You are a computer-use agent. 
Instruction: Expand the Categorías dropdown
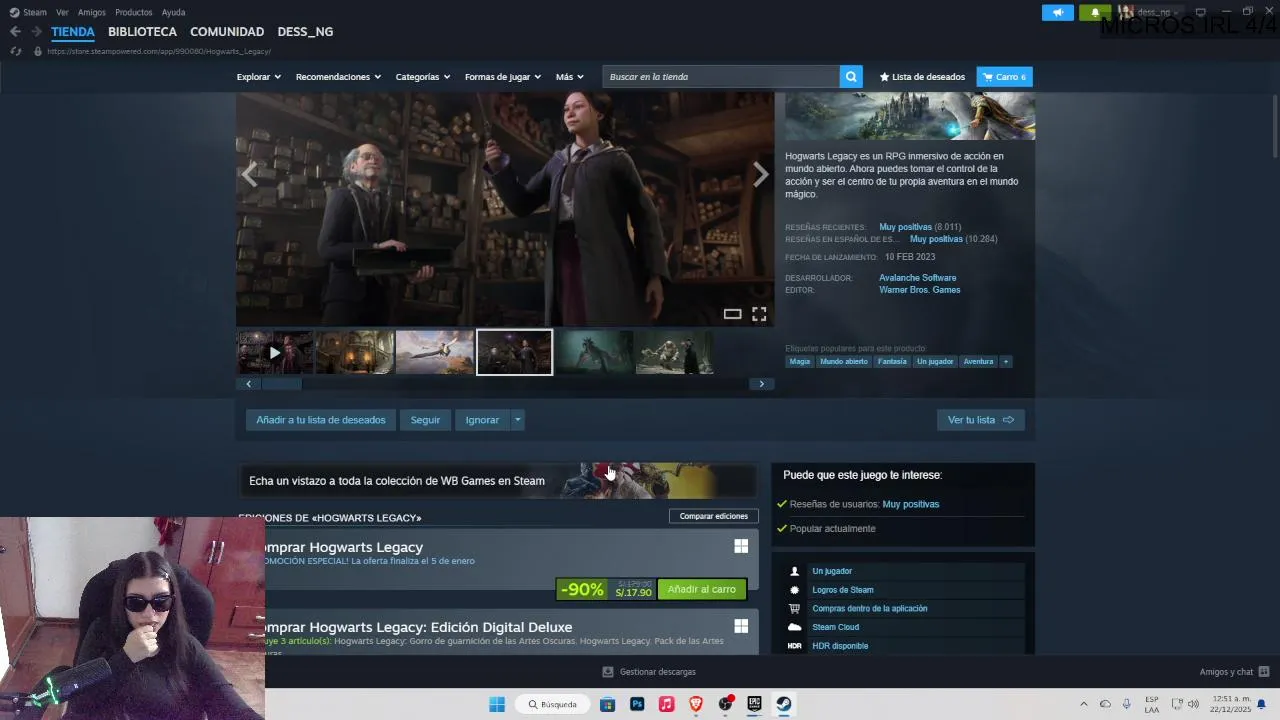click(423, 77)
